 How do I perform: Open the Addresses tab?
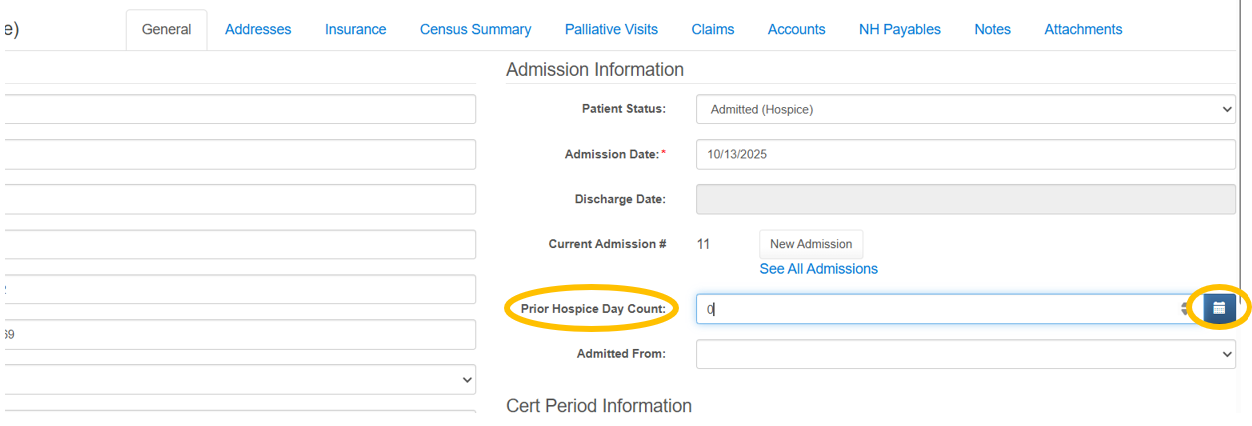(258, 30)
